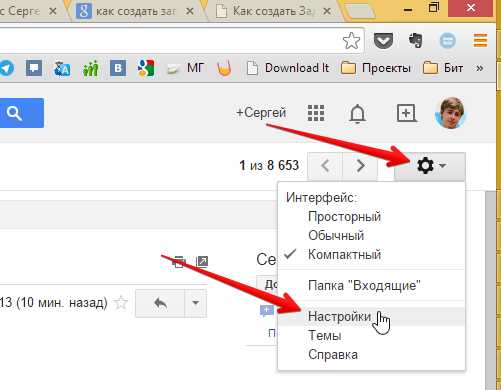
Task: Go to the older message arrow
Action: [360, 166]
